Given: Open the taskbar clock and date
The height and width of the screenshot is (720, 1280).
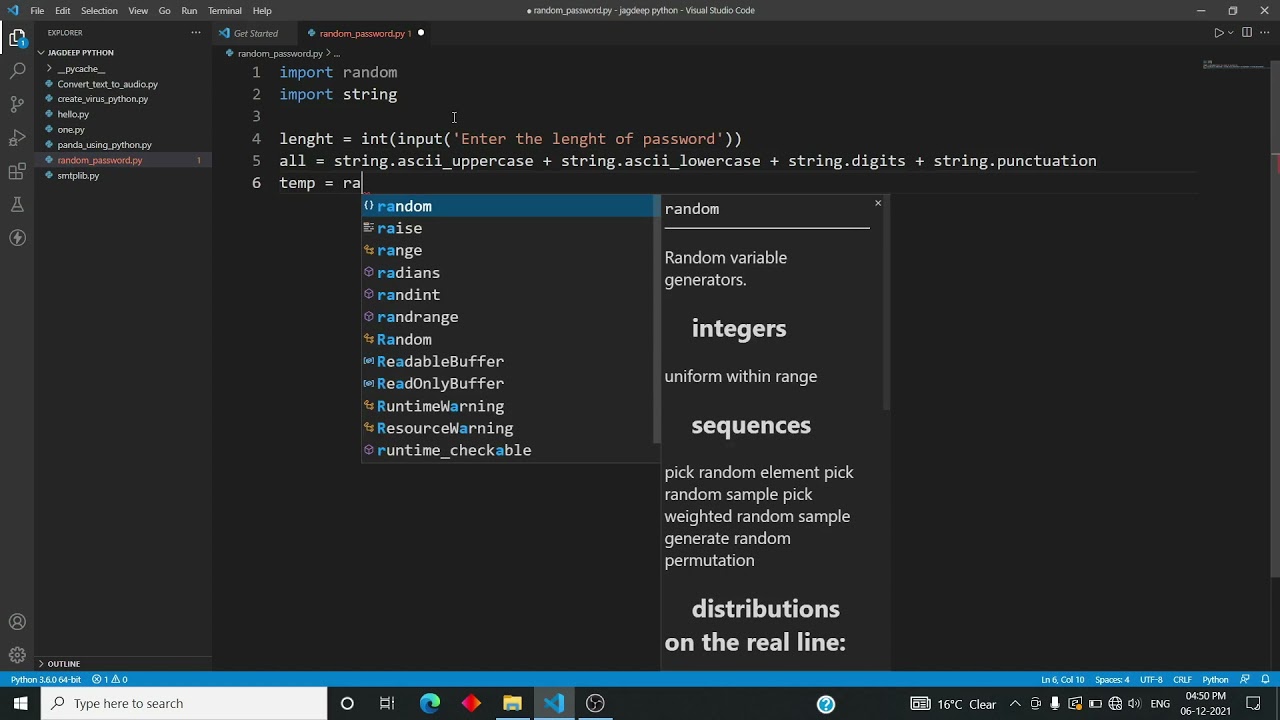Looking at the screenshot, I should (1205, 703).
